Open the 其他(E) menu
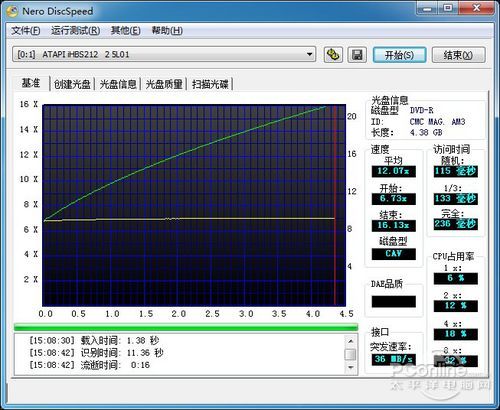Screen dimensions: 500x410 click(125, 31)
